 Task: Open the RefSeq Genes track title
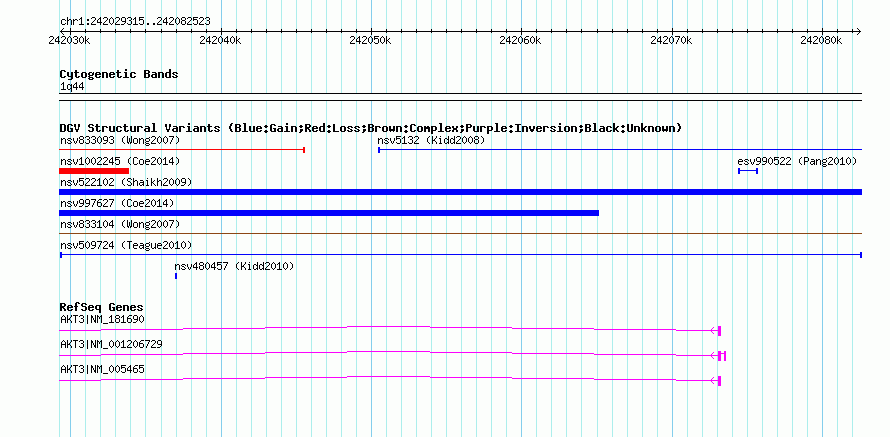click(102, 308)
